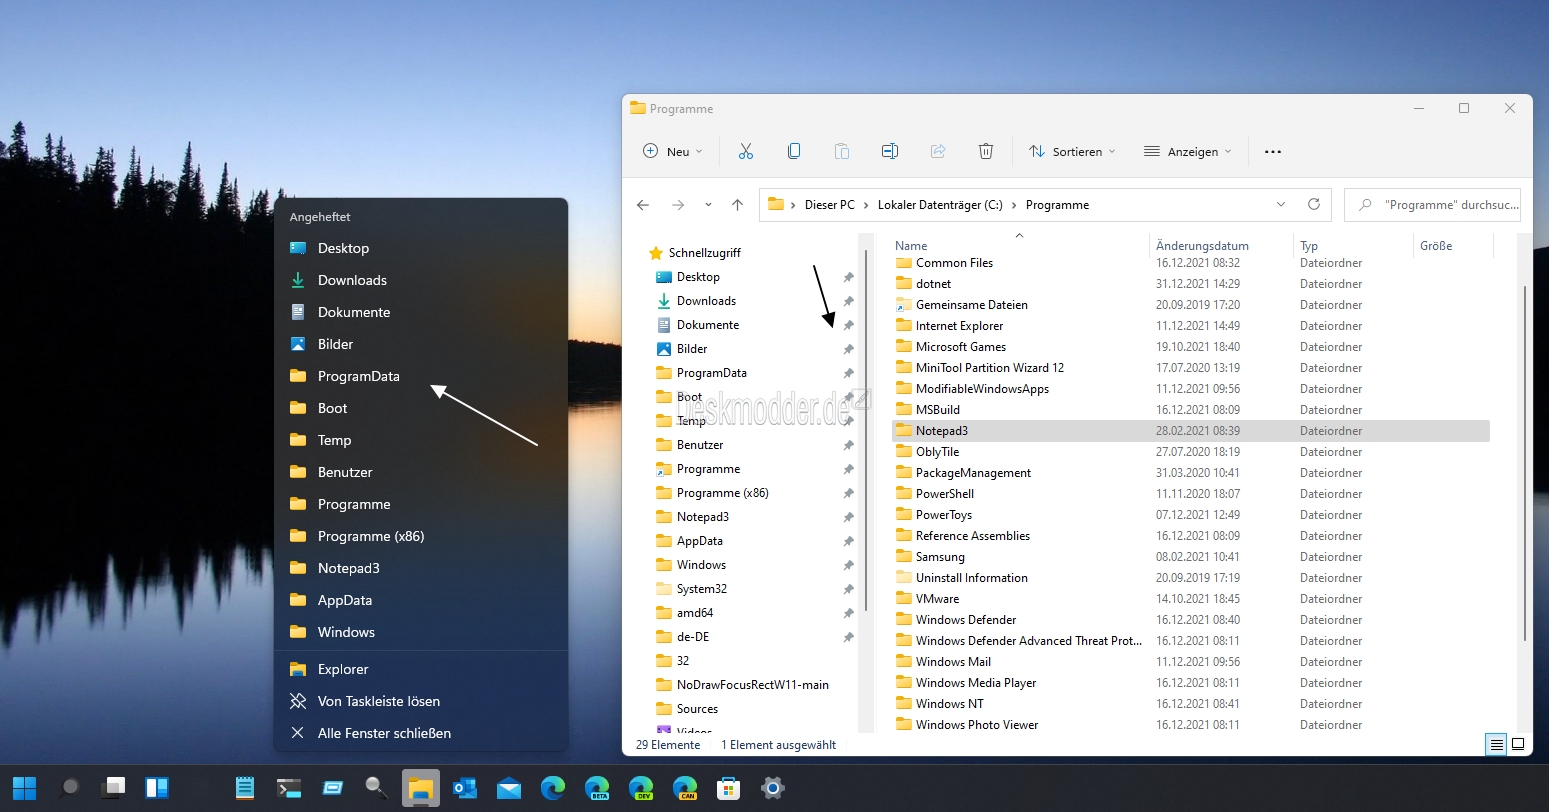This screenshot has height=812, width=1549.
Task: Select the Internet Explorer folder row
Action: pyautogui.click(x=1190, y=326)
